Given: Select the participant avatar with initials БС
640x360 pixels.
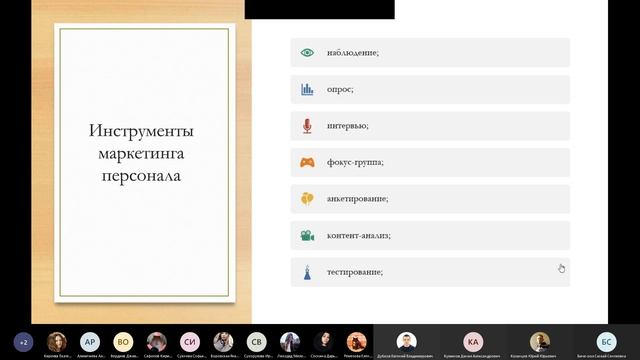Looking at the screenshot, I should coord(607,342).
